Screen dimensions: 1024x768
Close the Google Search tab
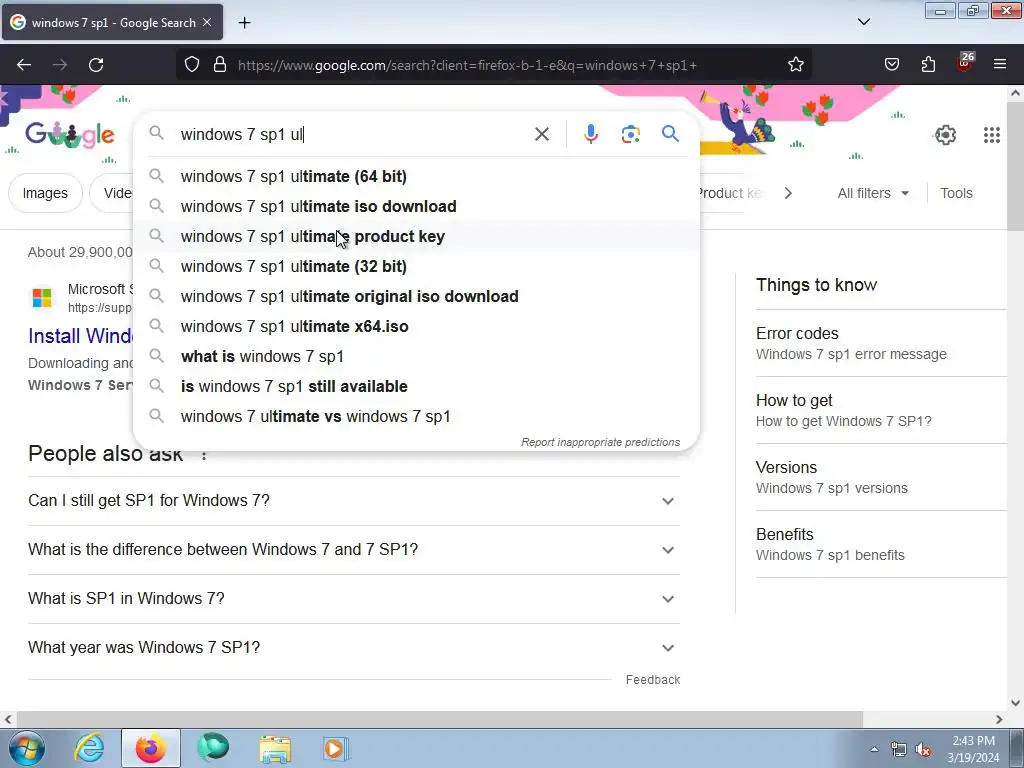click(x=207, y=22)
